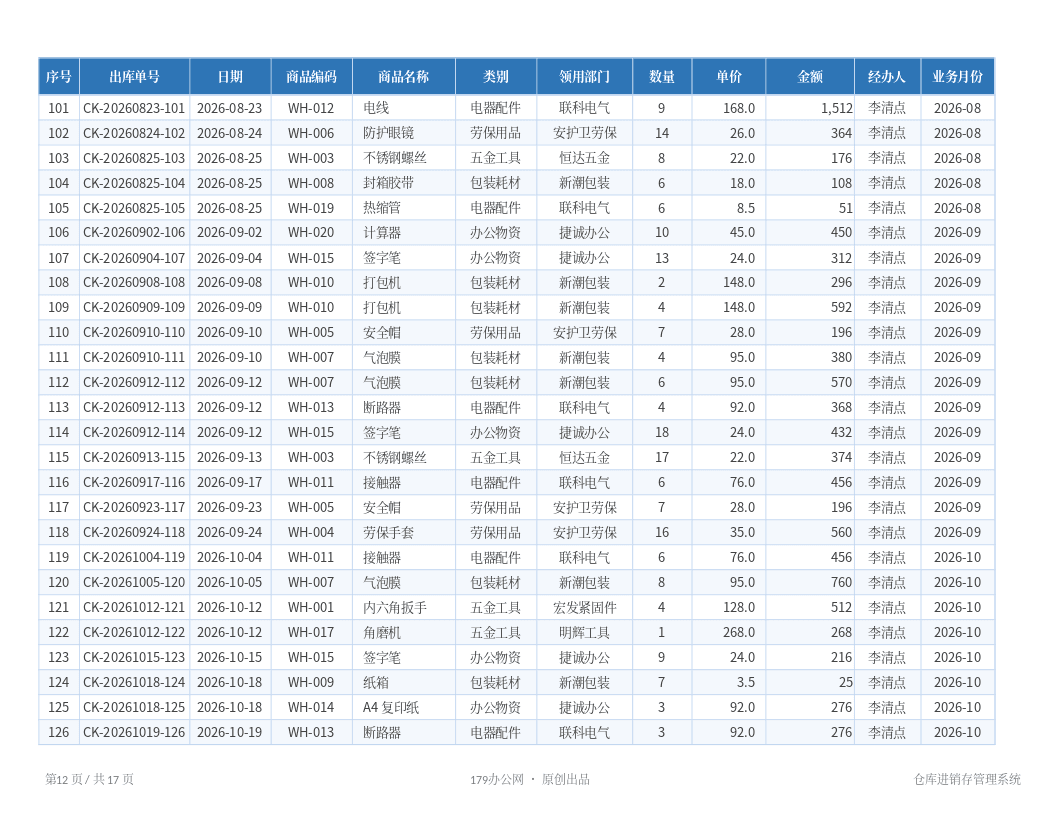The height and width of the screenshot is (816, 1056).
Task: Click the 业务月份 header cell
Action: click(x=957, y=77)
